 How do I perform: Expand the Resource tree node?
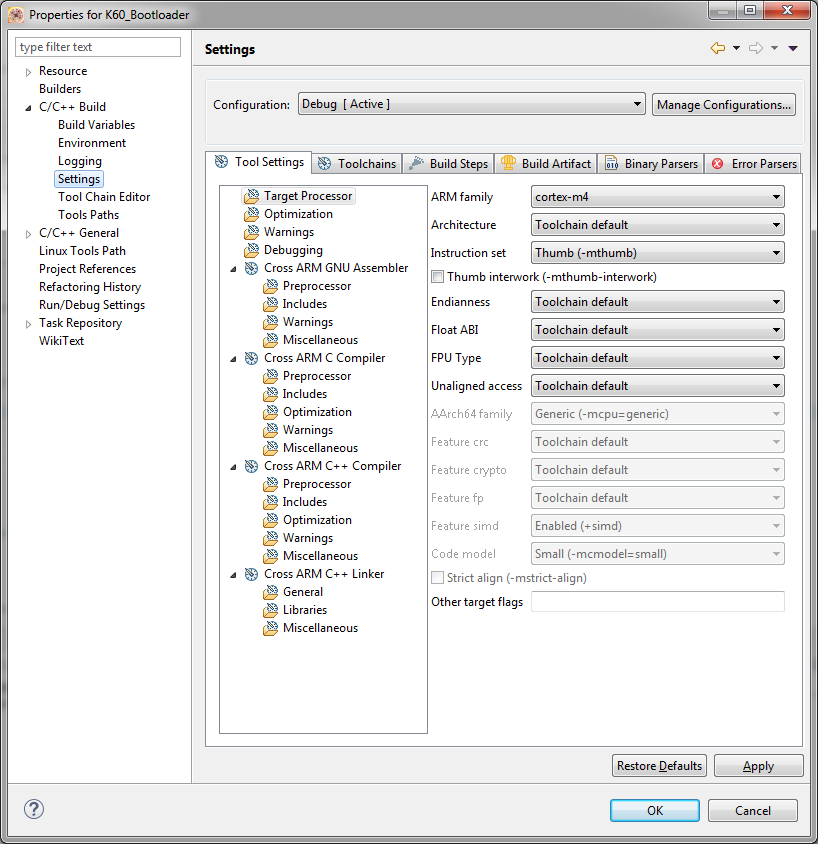[28, 72]
